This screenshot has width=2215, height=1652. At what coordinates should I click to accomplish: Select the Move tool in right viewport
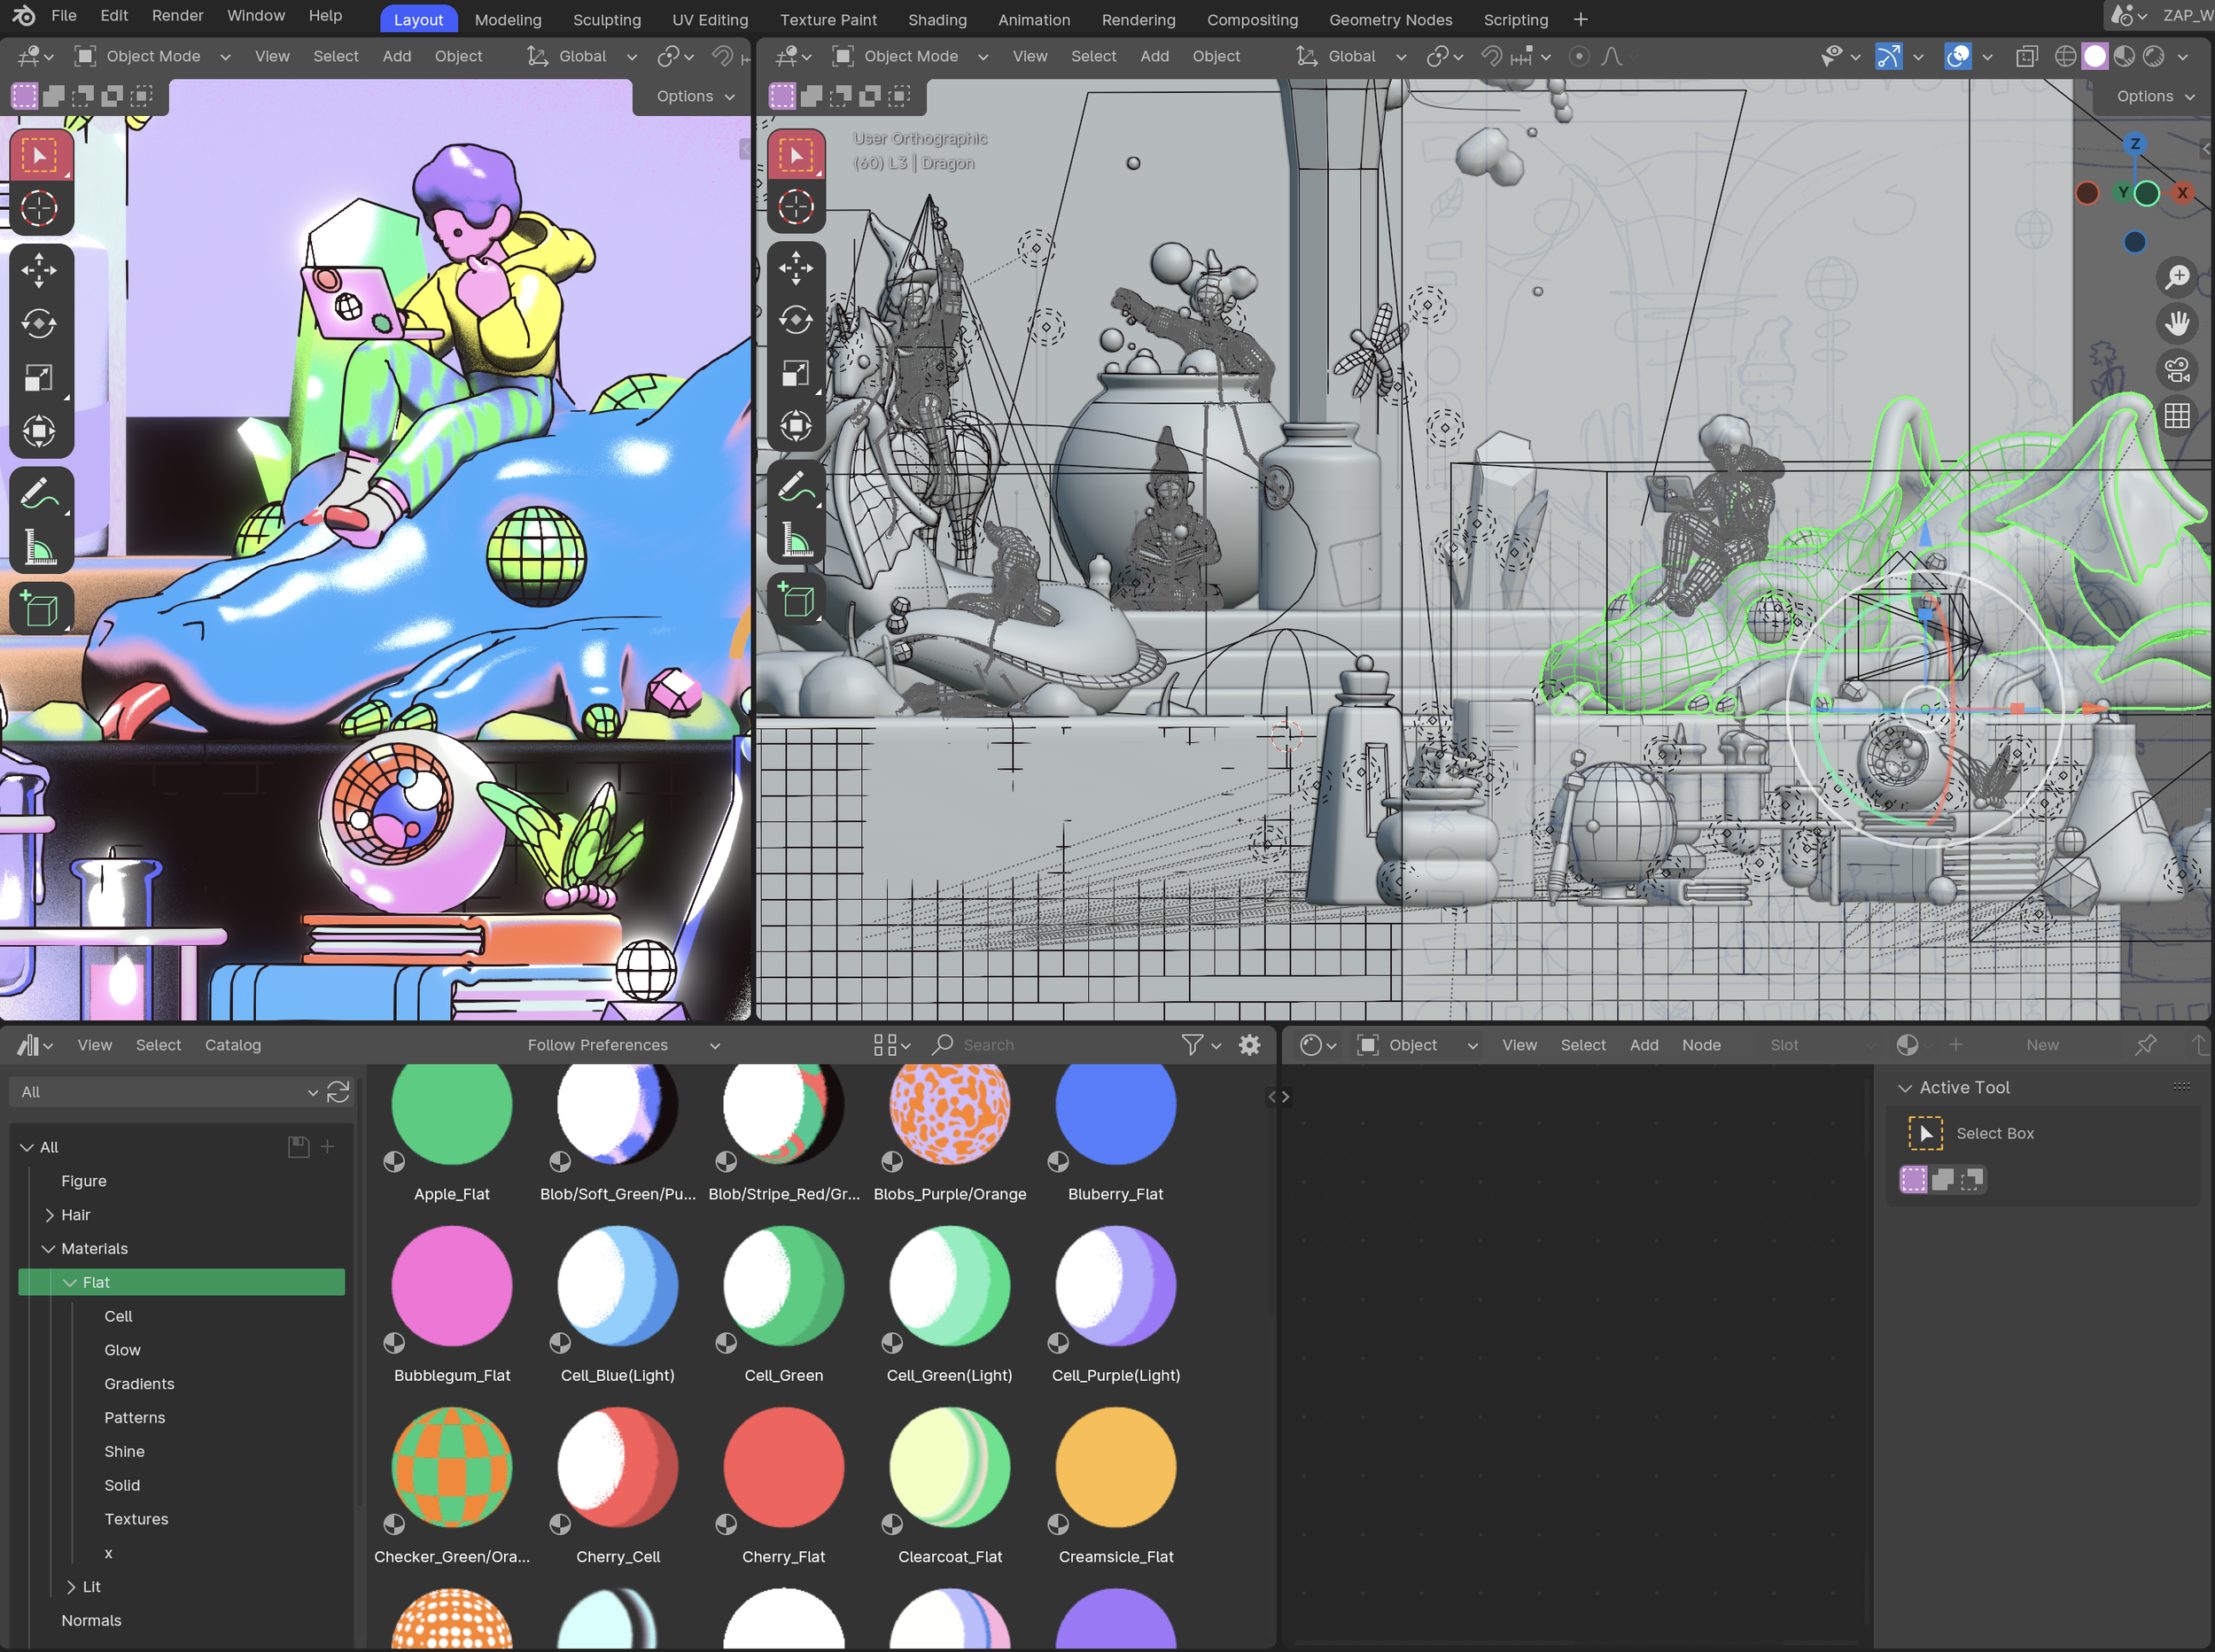(796, 267)
